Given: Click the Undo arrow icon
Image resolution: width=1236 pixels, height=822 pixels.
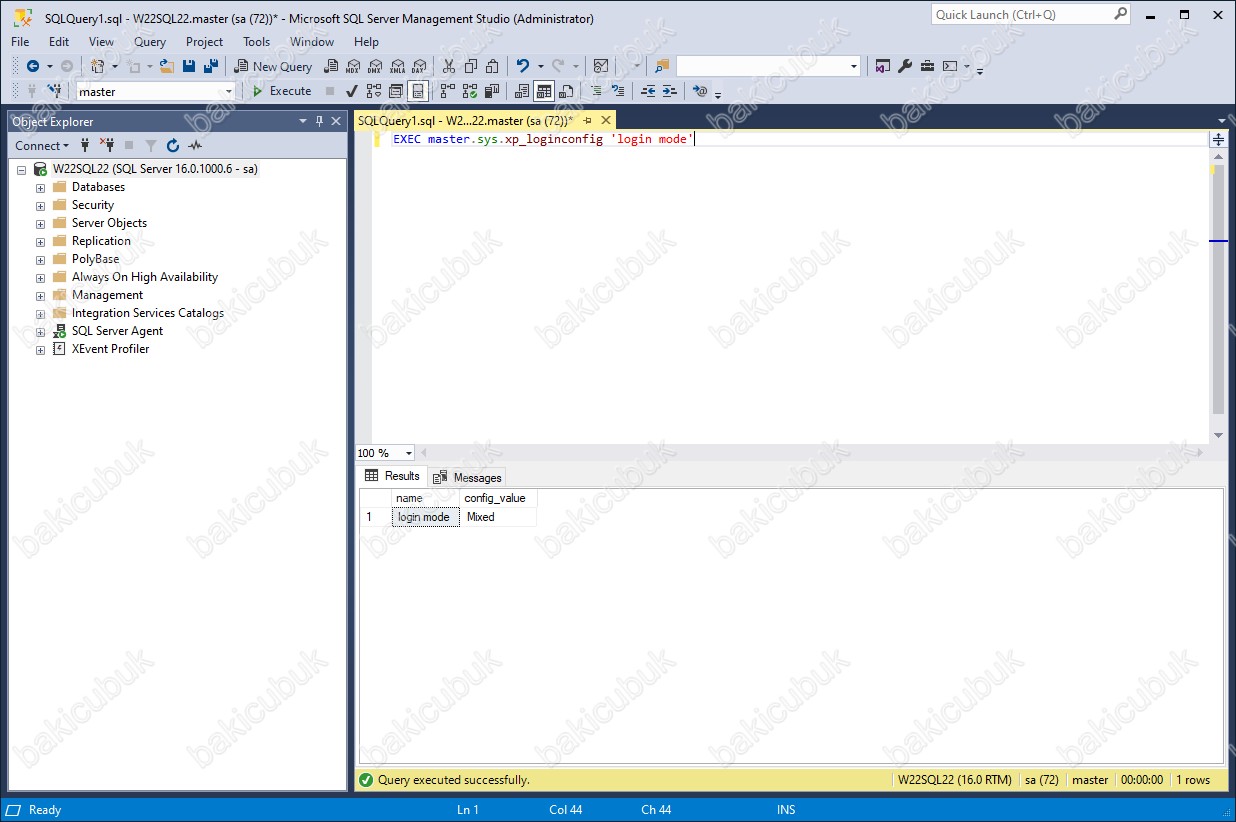Looking at the screenshot, I should [x=522, y=66].
